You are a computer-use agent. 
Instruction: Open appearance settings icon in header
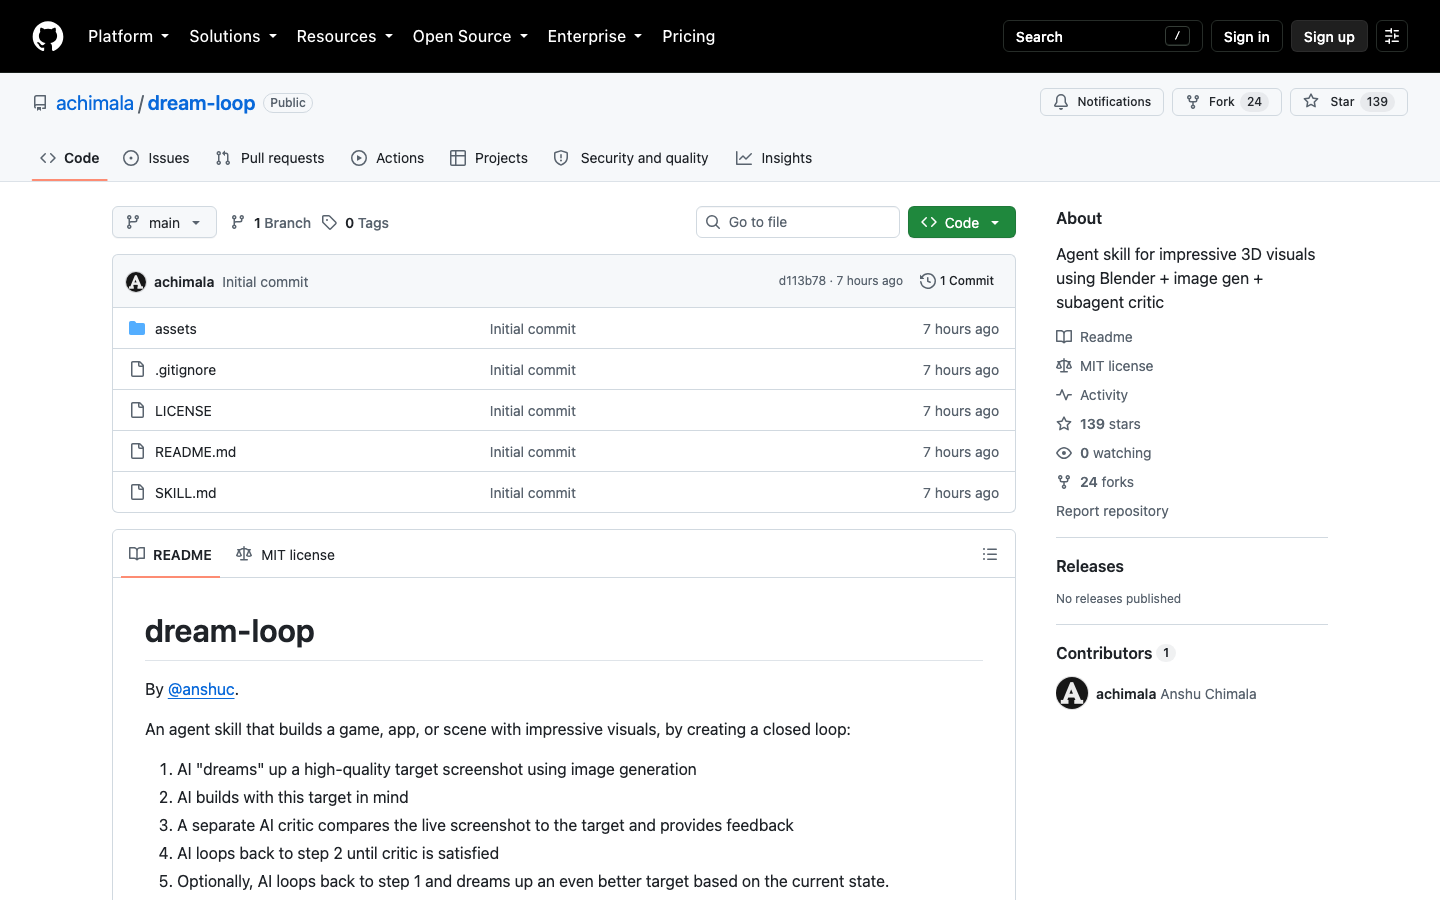[x=1392, y=36]
